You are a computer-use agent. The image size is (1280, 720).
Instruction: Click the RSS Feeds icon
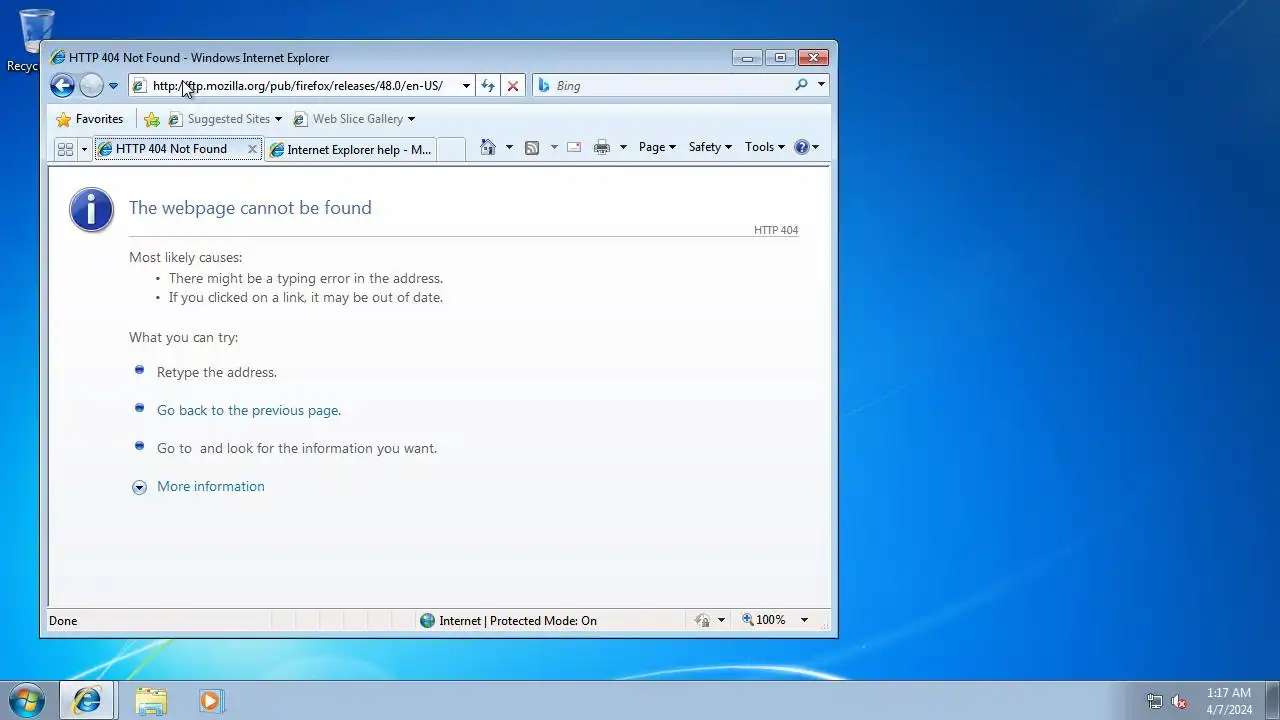click(x=532, y=147)
